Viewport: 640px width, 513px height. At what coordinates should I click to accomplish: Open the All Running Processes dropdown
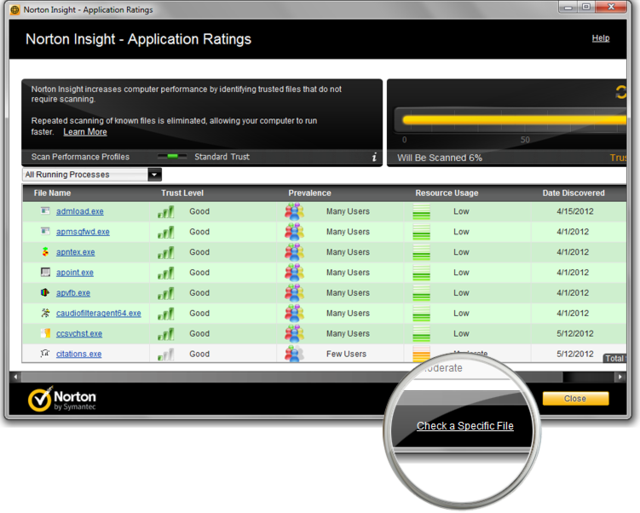[x=91, y=175]
